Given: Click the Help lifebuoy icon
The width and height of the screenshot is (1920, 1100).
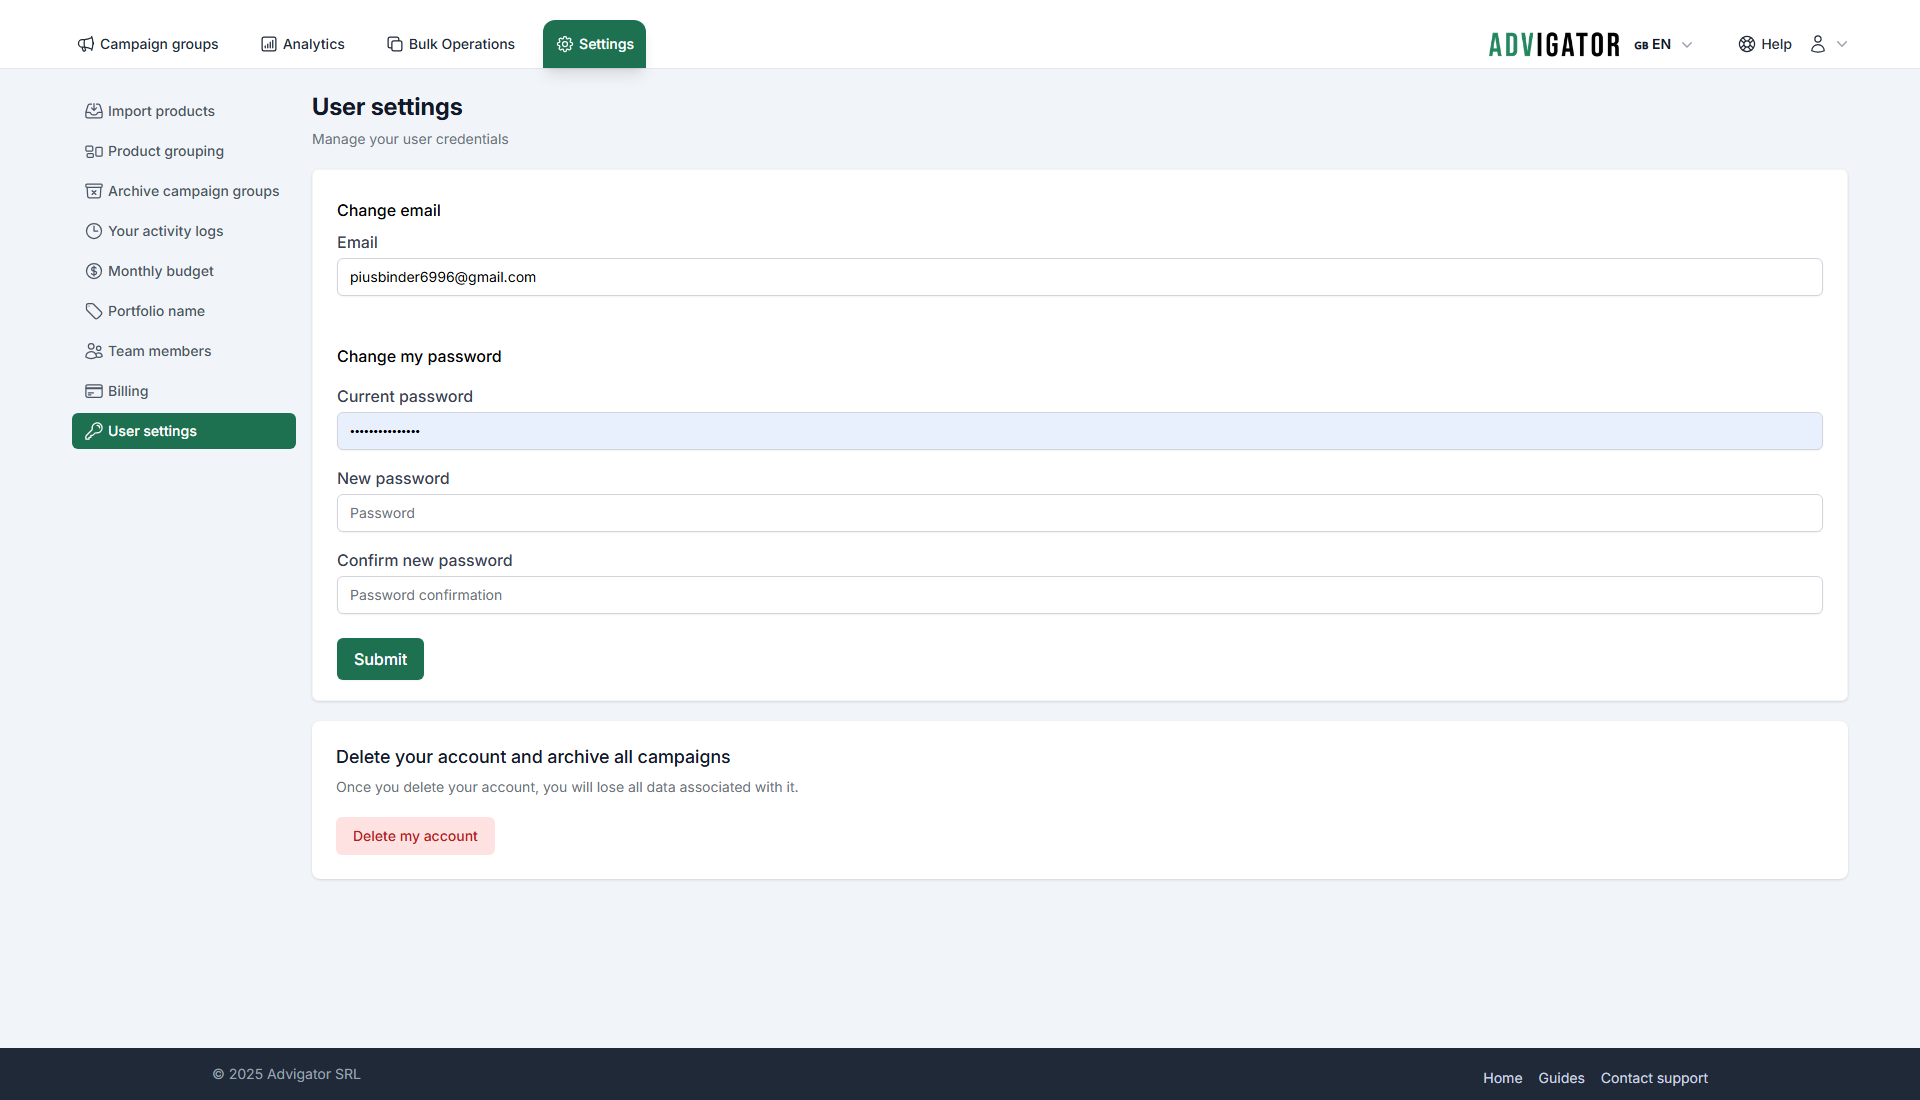Looking at the screenshot, I should click(1746, 44).
